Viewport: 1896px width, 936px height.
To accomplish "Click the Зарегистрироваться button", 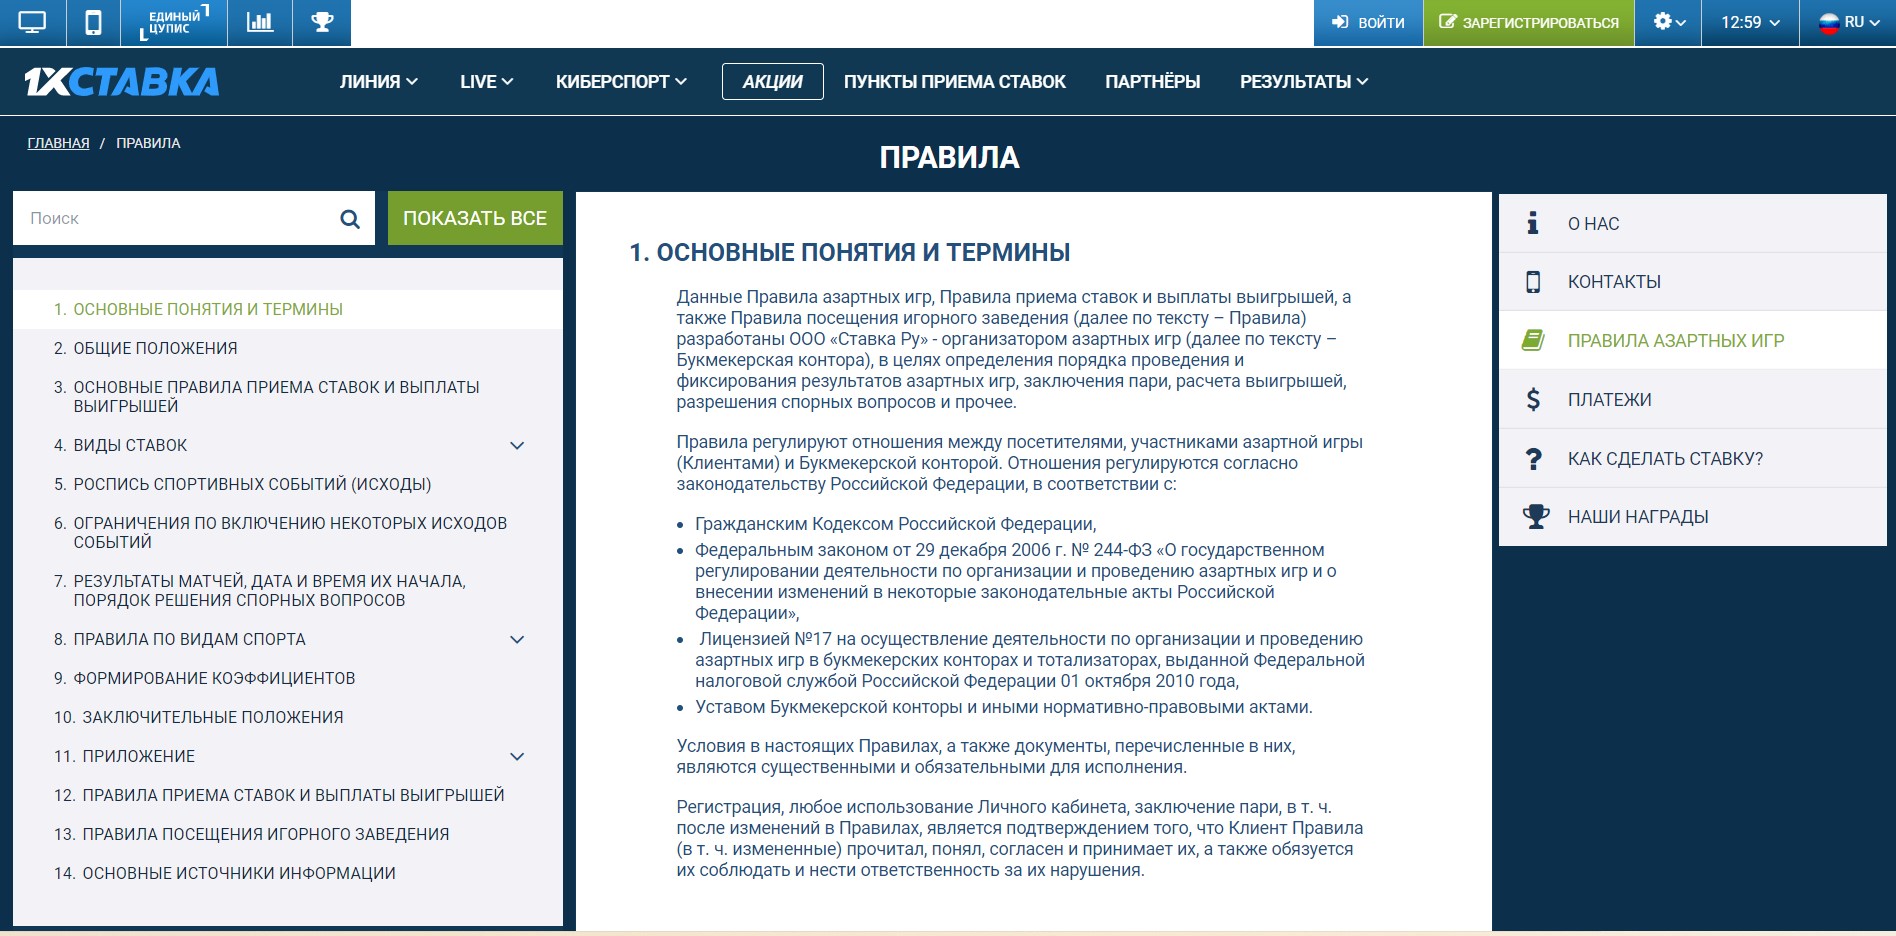I will [1529, 23].
